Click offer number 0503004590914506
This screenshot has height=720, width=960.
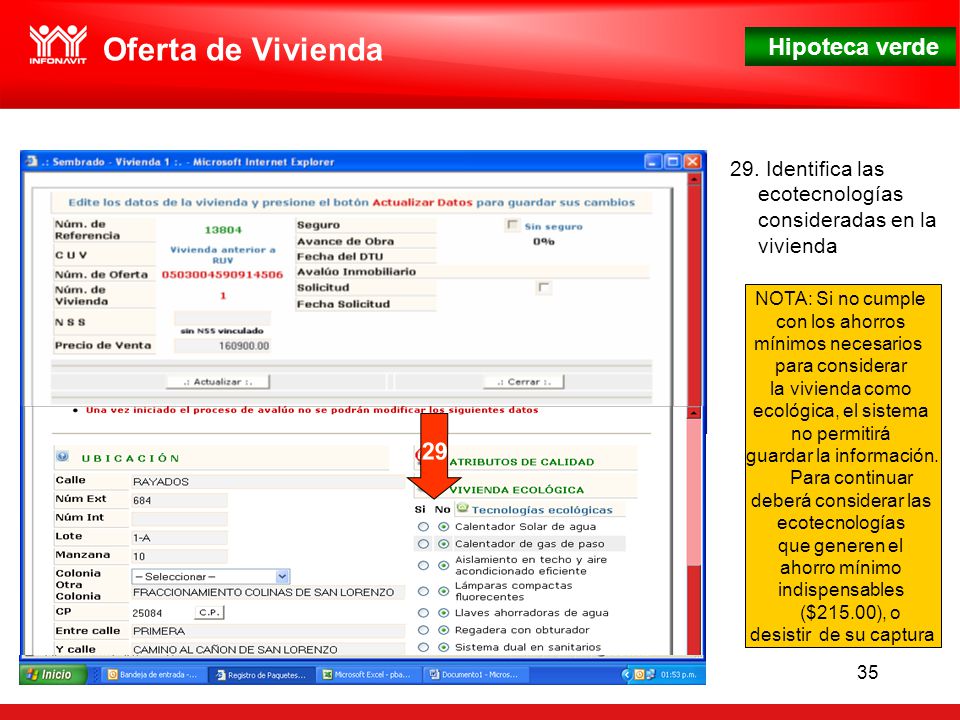click(222, 274)
